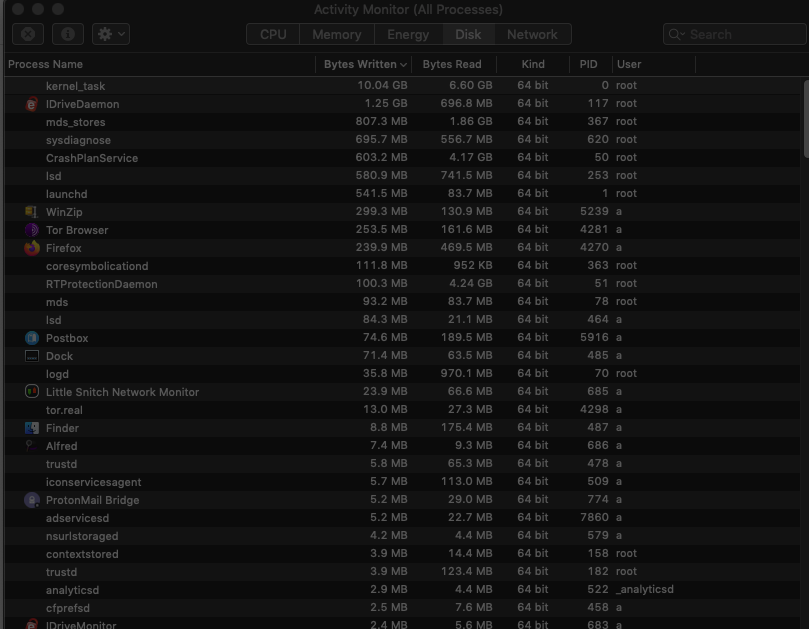Screen dimensions: 809x629
Task: Select the RTProtectionDaemon process
Action: tap(402, 284)
